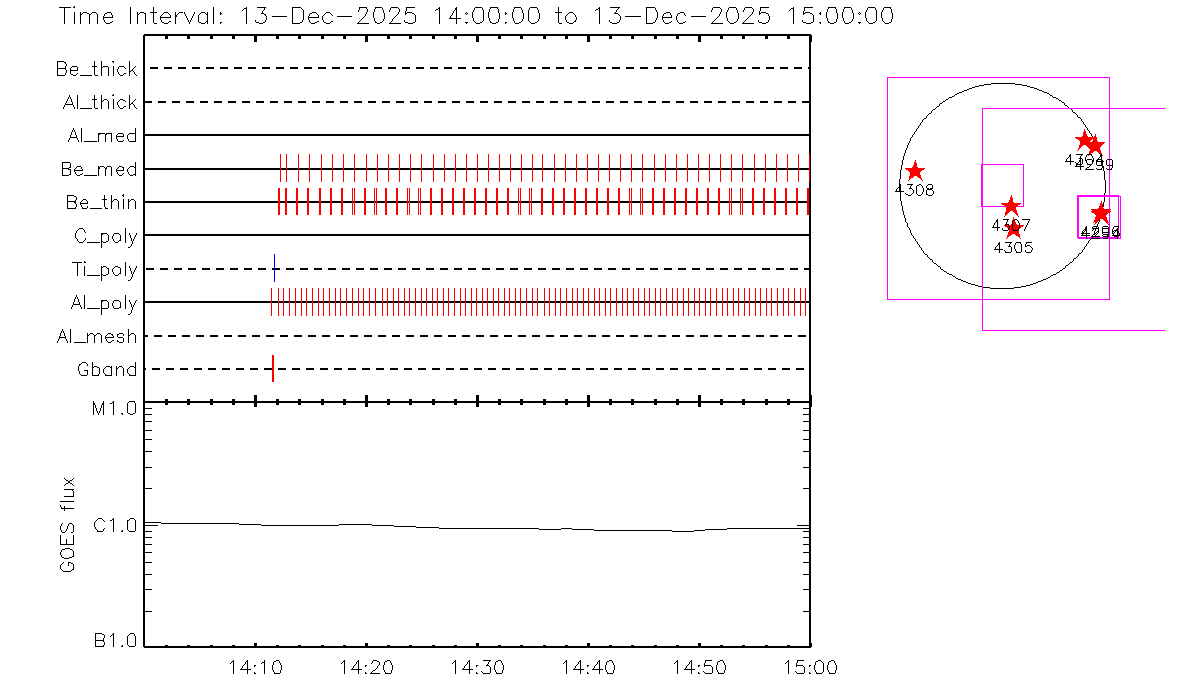Select the Be_thin filter label
1200x700 pixels.
pyautogui.click(x=101, y=202)
